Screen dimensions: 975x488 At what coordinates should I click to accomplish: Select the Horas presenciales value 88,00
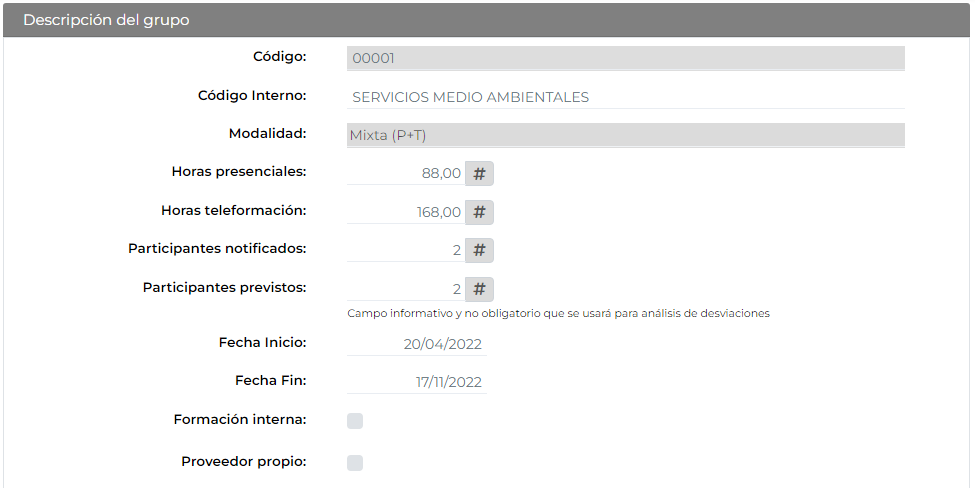point(405,173)
